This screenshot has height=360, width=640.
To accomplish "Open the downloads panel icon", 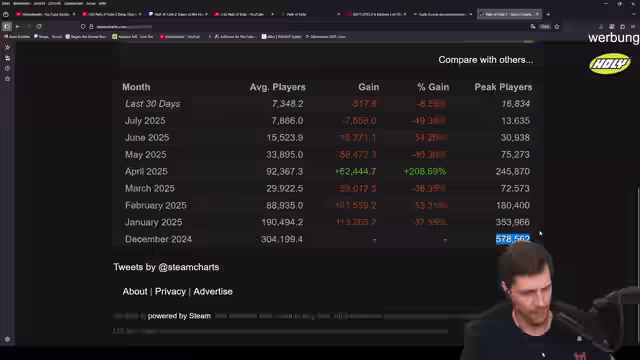I will click(601, 27).
